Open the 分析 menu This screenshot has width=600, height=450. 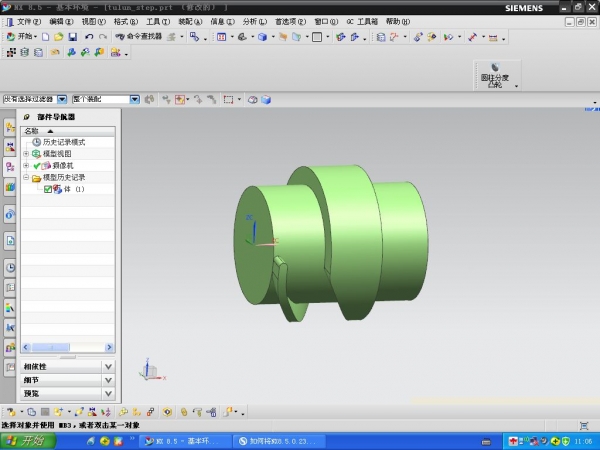tap(255, 22)
